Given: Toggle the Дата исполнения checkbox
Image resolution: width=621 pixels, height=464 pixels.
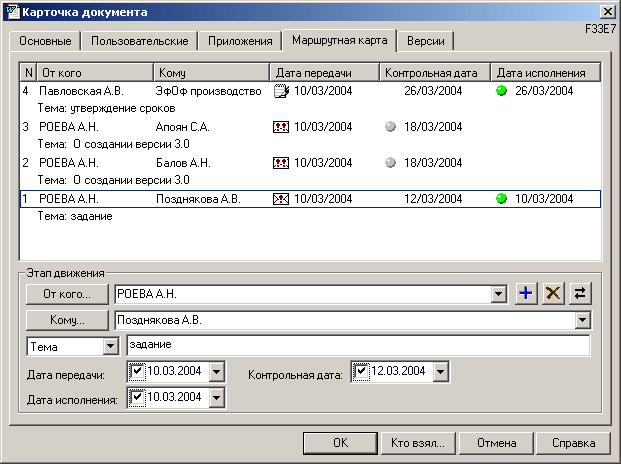Looking at the screenshot, I should pyautogui.click(x=137, y=398).
